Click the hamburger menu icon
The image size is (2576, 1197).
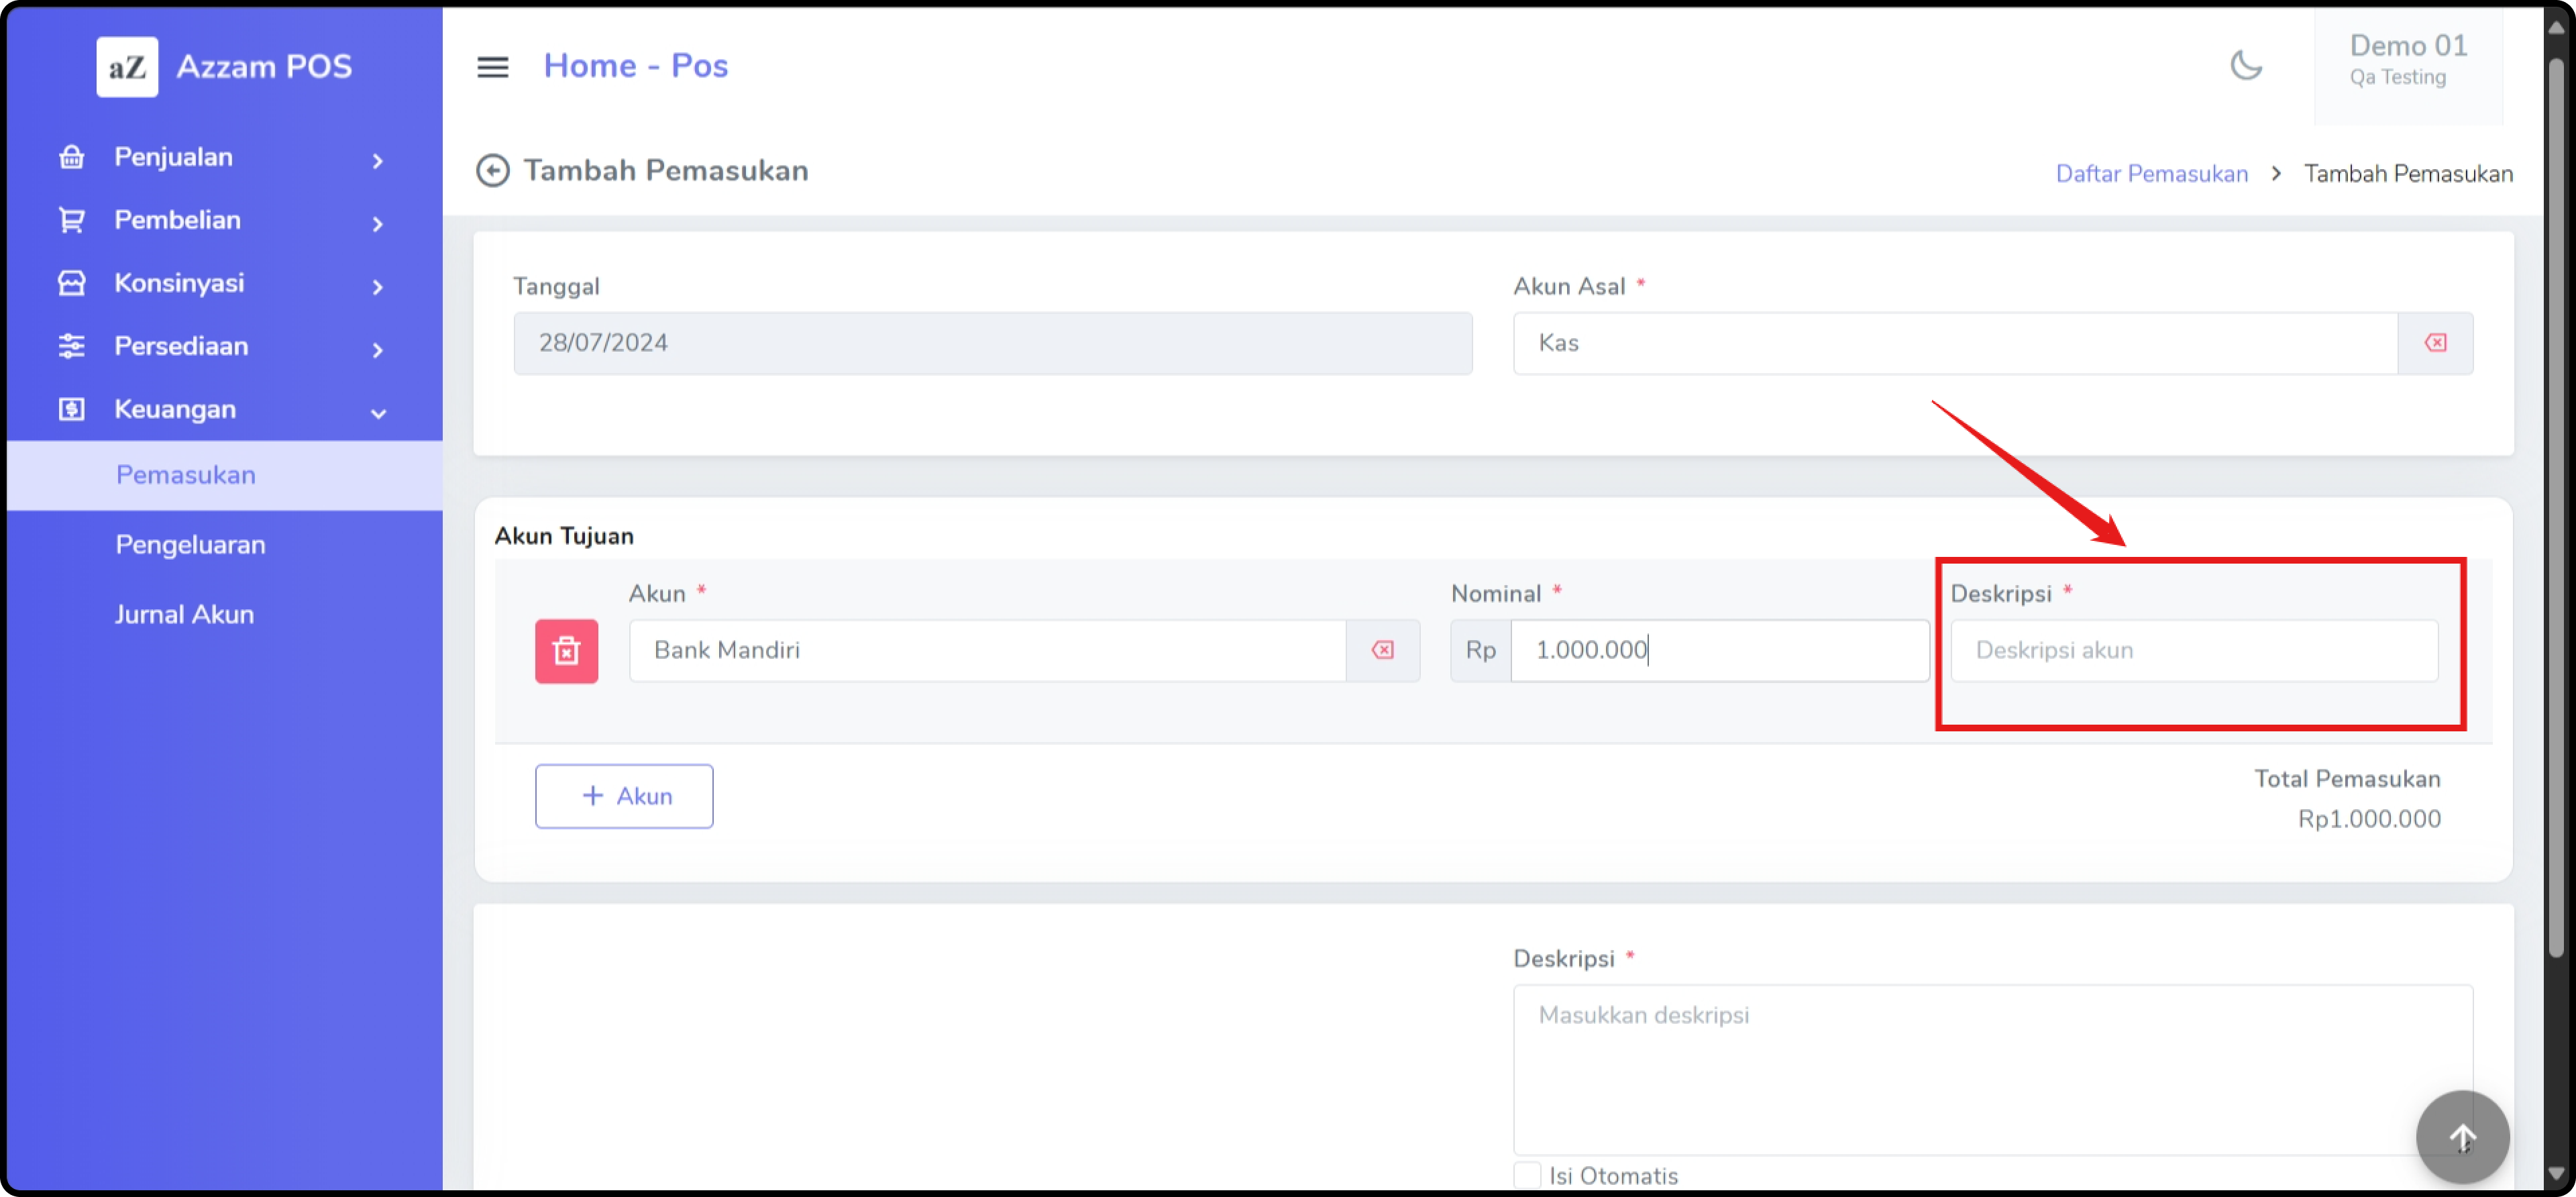[x=492, y=67]
